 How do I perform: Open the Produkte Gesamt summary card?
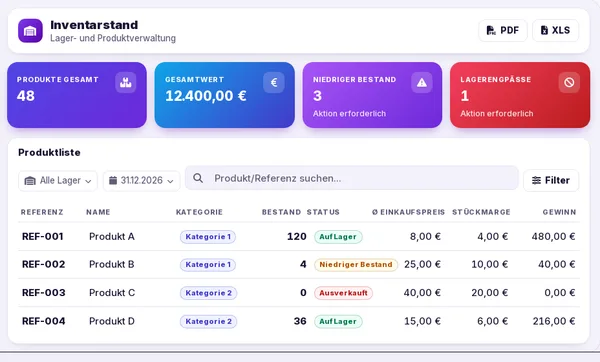pyautogui.click(x=77, y=95)
